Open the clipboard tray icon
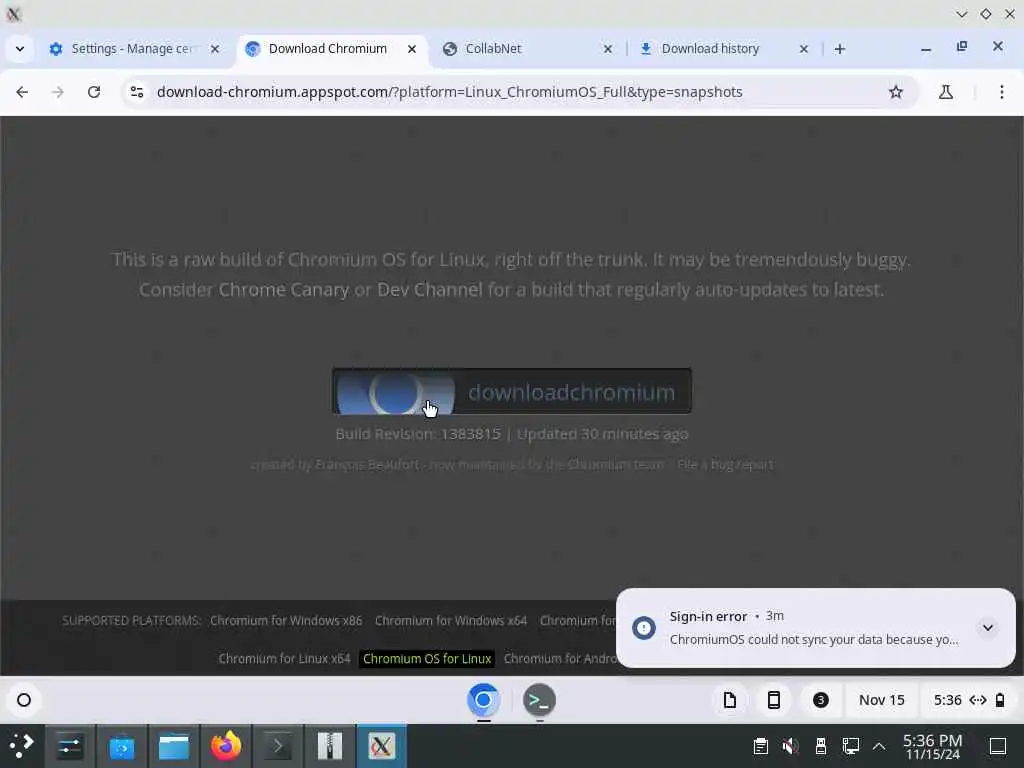Image resolution: width=1024 pixels, height=768 pixels. pyautogui.click(x=760, y=746)
